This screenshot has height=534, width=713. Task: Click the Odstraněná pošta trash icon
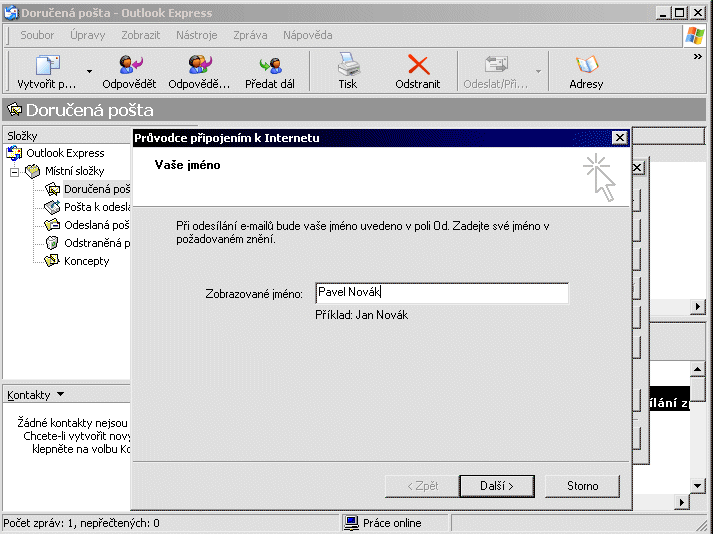click(x=52, y=242)
